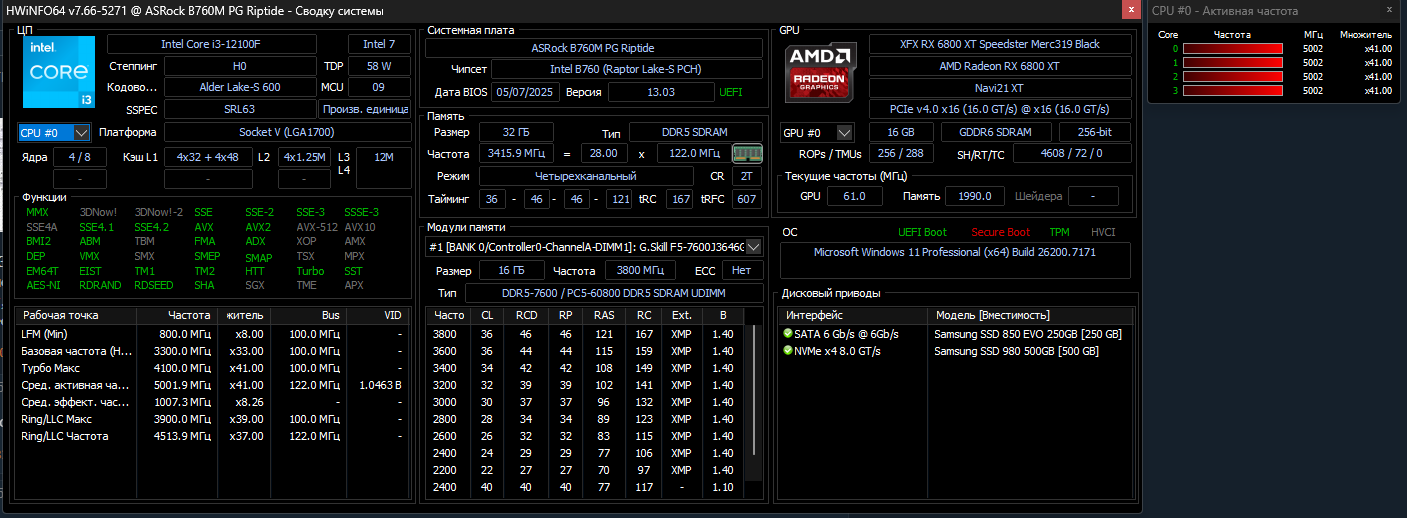This screenshot has height=518, width=1407.
Task: Click the Интерфейс column header
Action: 854,315
